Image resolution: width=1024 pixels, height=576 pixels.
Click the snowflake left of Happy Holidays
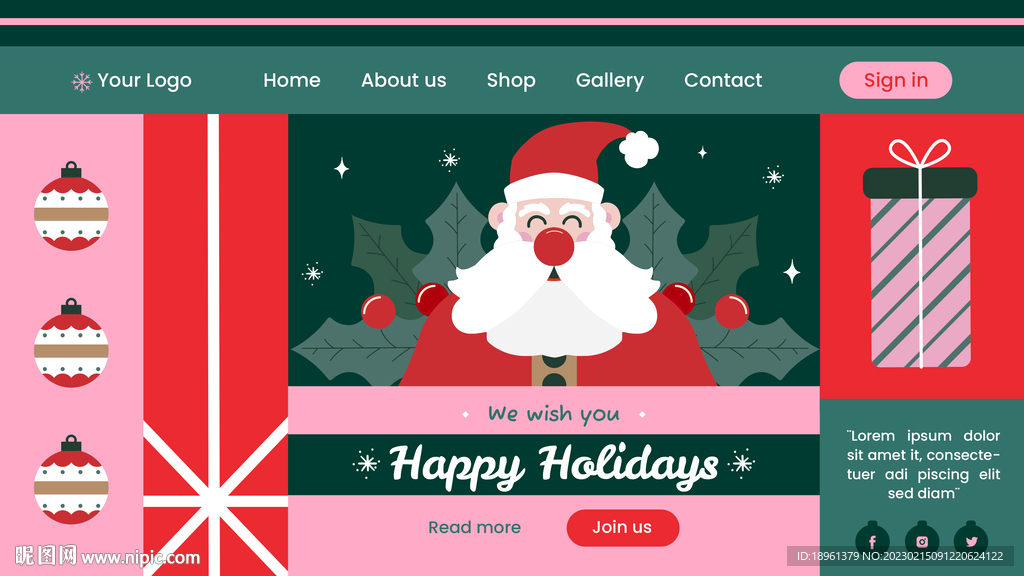click(366, 464)
